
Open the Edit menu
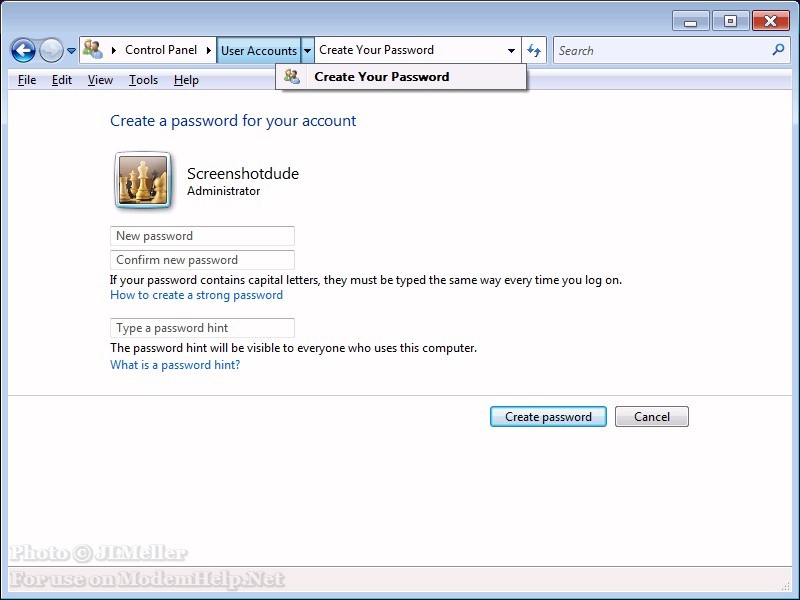(62, 80)
